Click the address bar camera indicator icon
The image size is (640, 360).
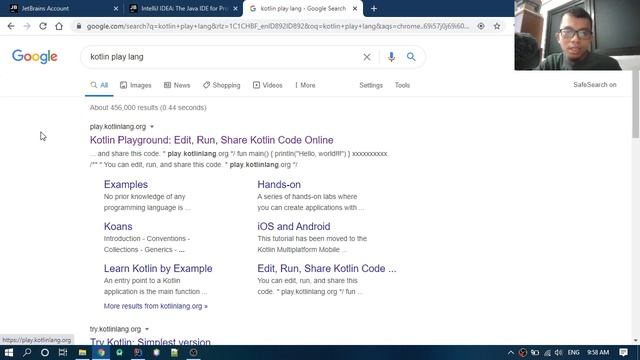(x=481, y=26)
